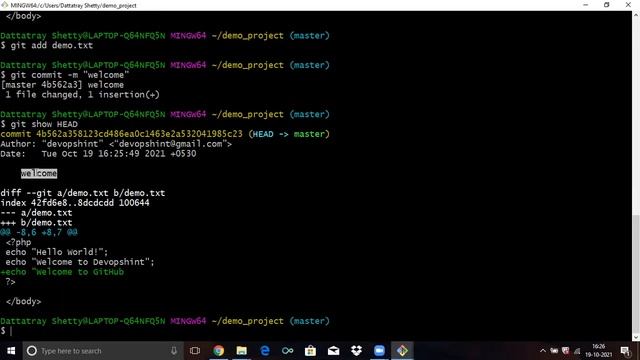
Task: Click the Date 'Tue Oct 19 16:25:49' line
Action: 98,153
